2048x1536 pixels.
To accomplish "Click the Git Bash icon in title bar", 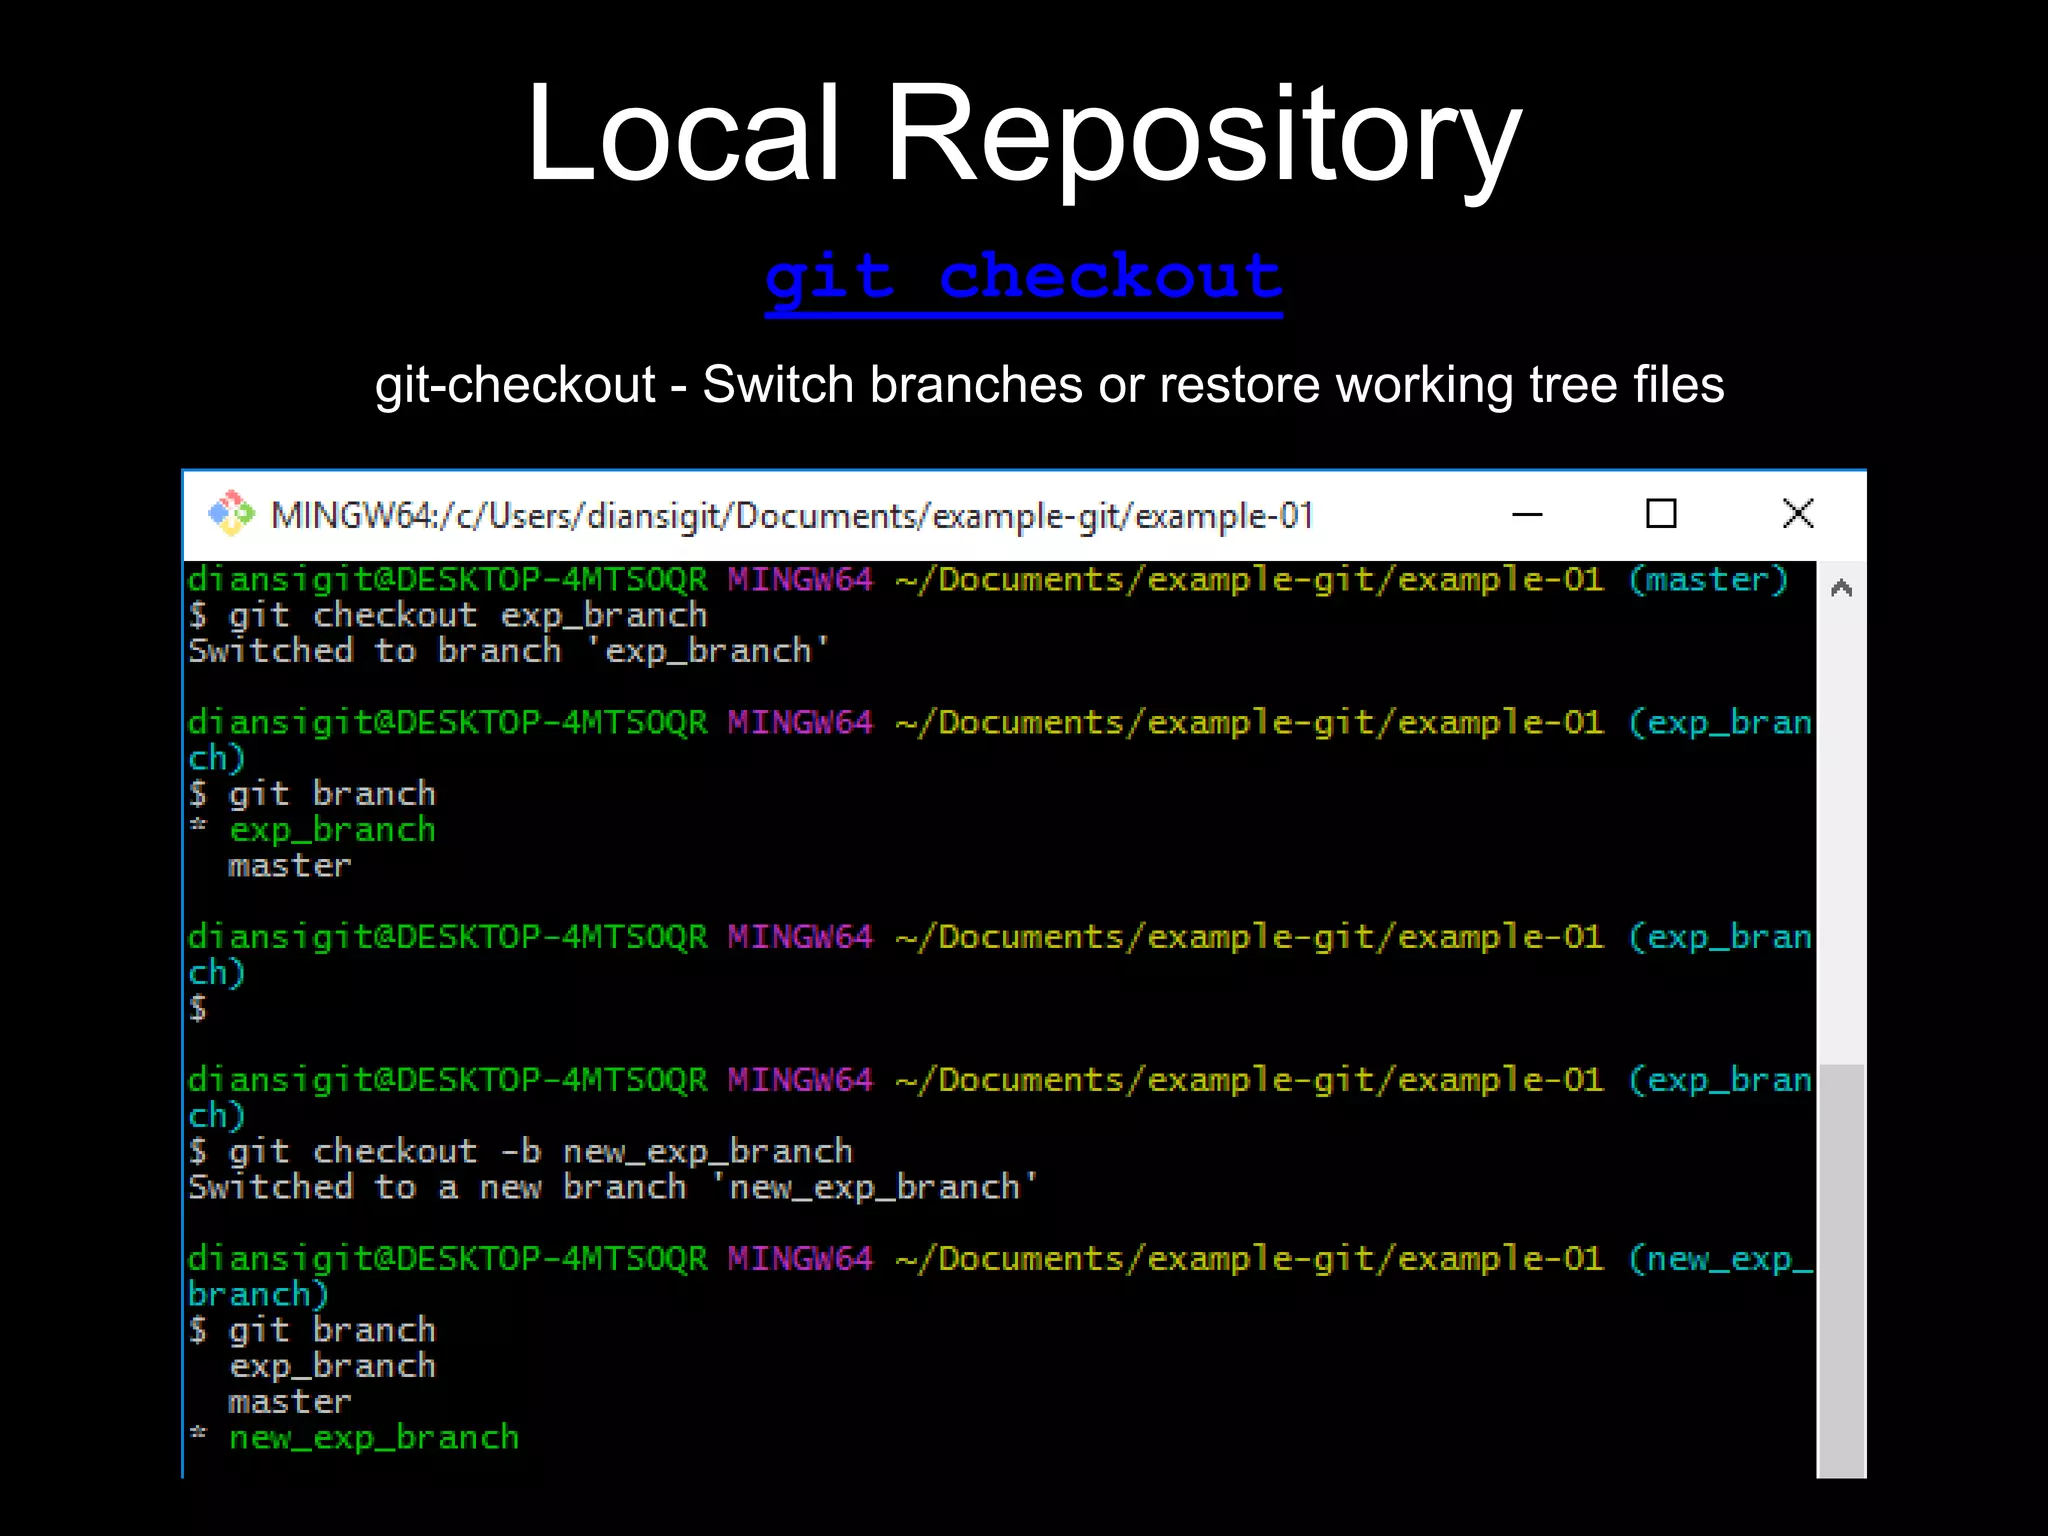I will 231,514.
